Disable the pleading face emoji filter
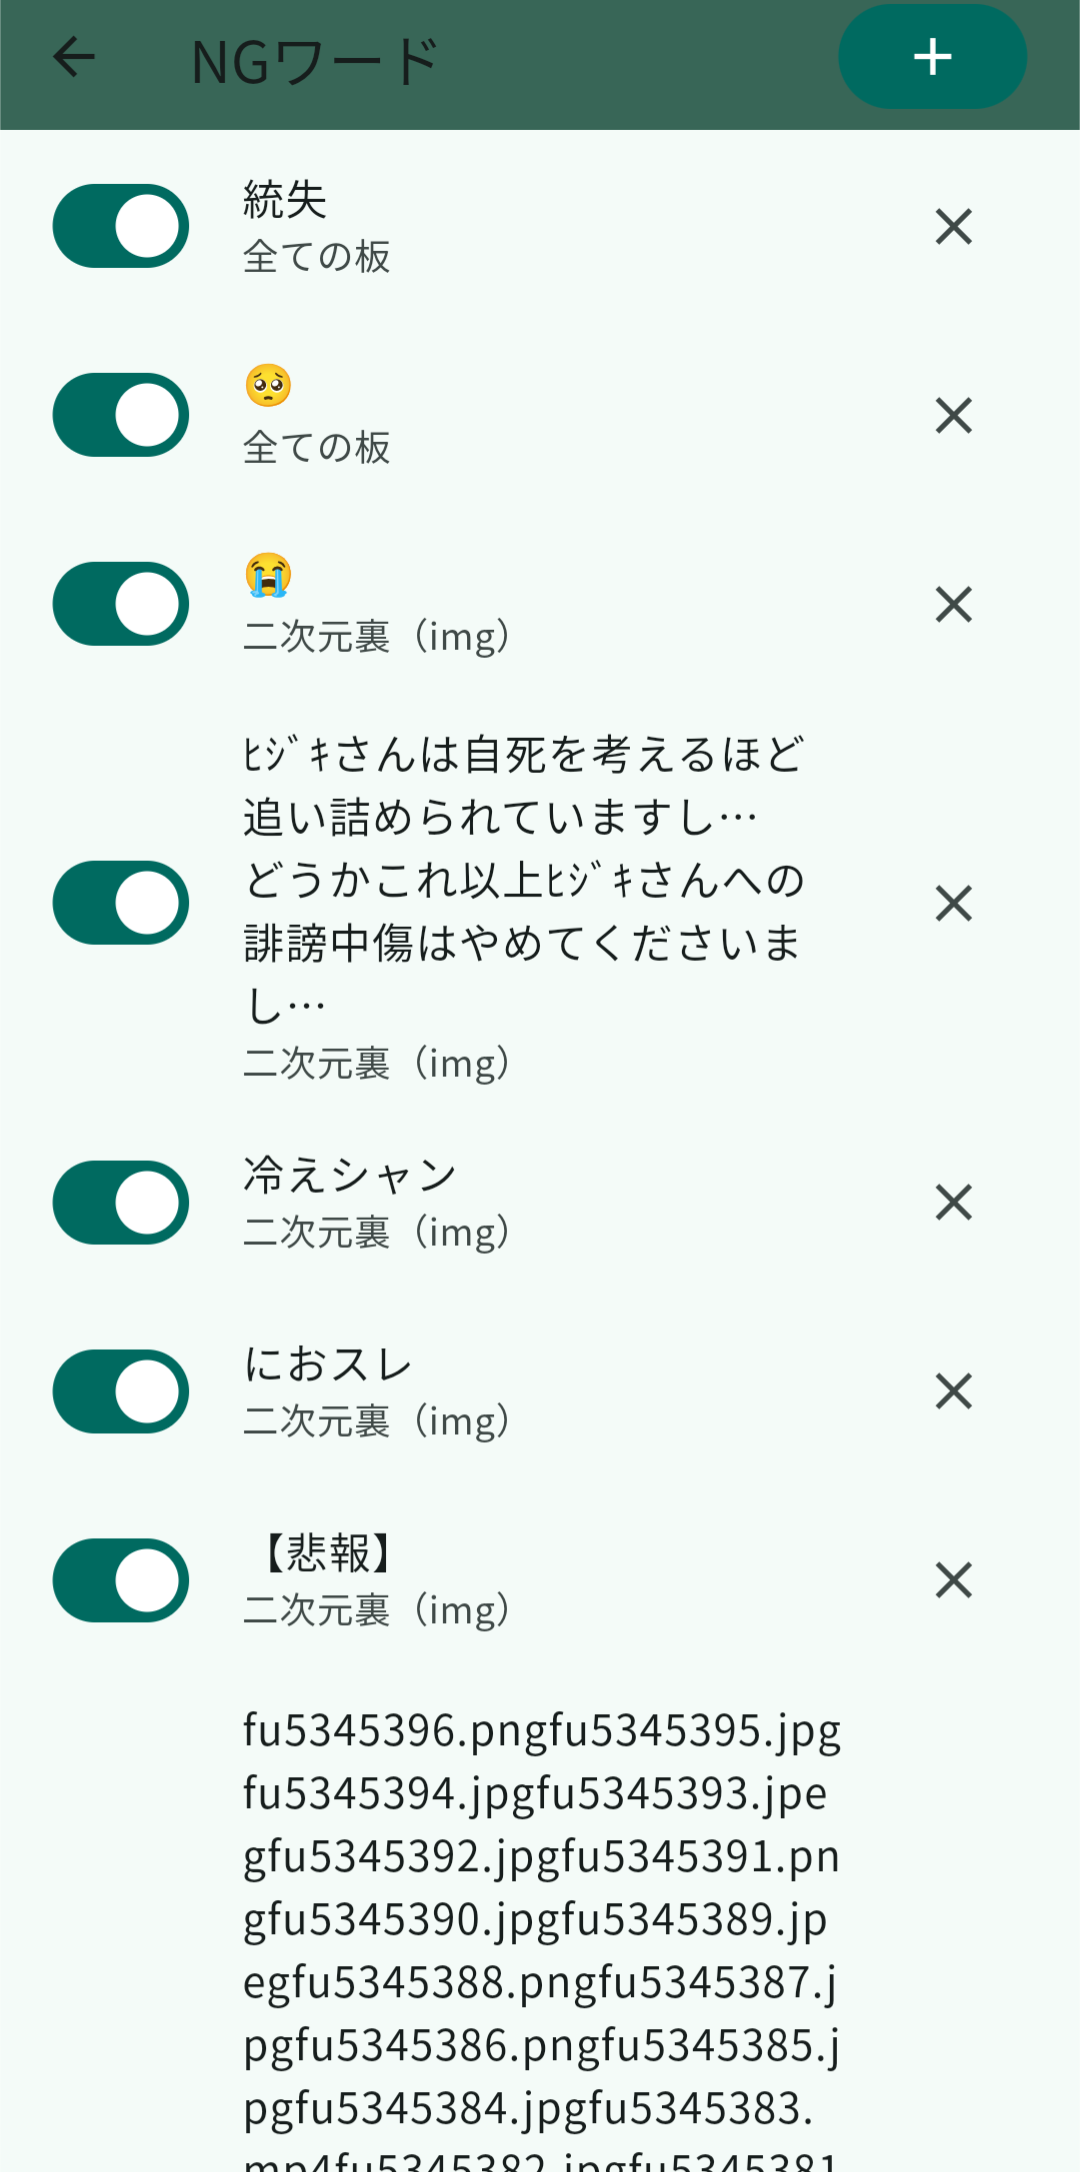 pyautogui.click(x=121, y=416)
